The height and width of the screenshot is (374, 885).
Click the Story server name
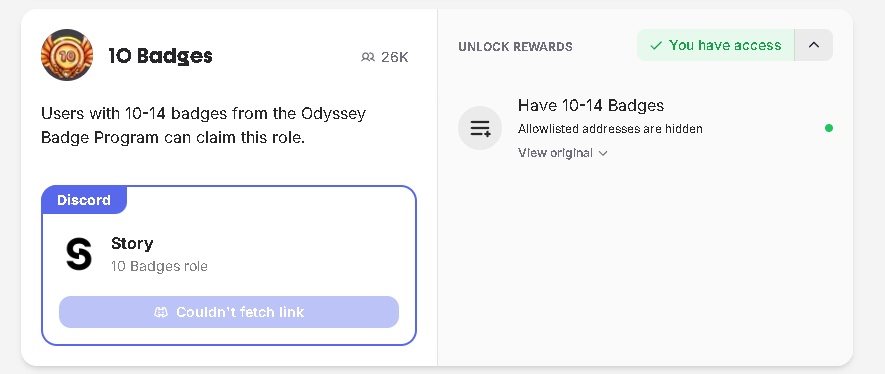click(132, 243)
